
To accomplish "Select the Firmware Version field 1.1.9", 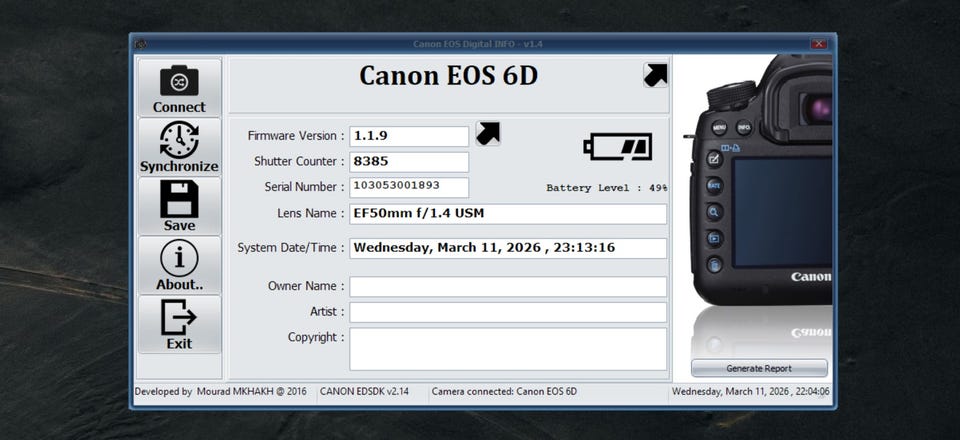I will point(409,136).
